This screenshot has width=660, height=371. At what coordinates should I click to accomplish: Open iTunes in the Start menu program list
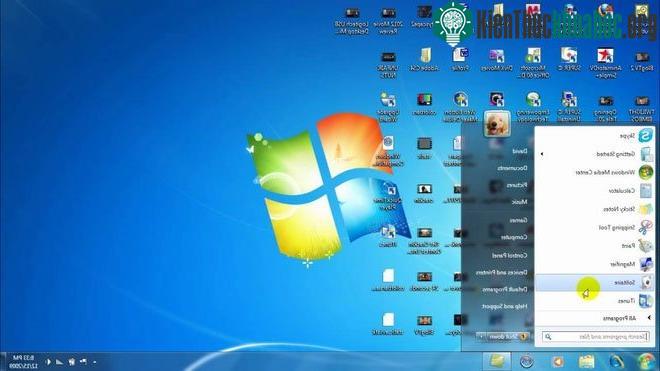tap(594, 301)
